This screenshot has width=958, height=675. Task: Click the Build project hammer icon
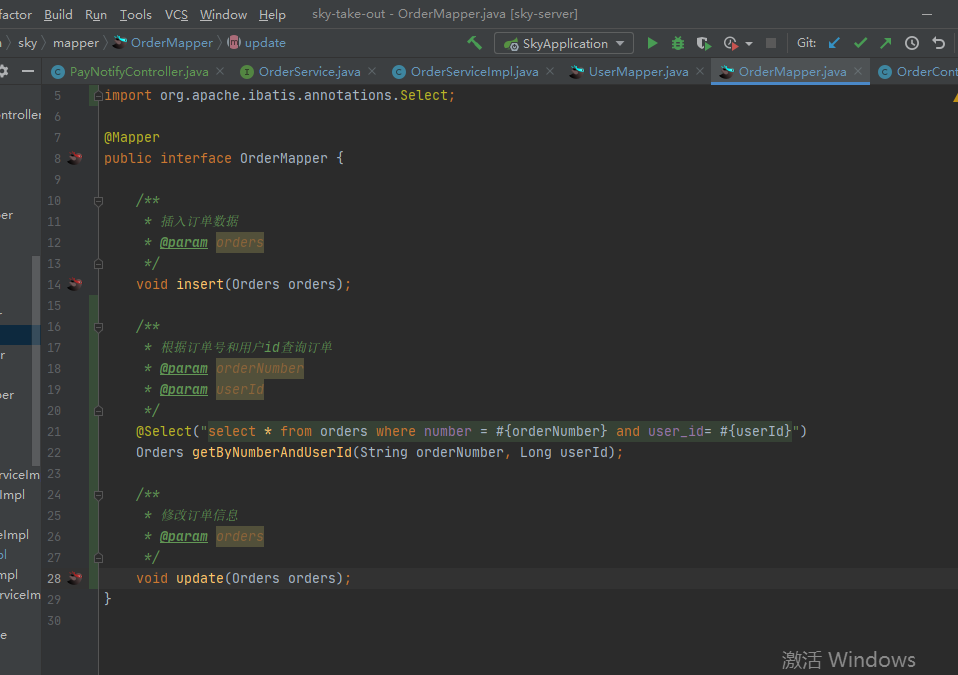coord(474,43)
